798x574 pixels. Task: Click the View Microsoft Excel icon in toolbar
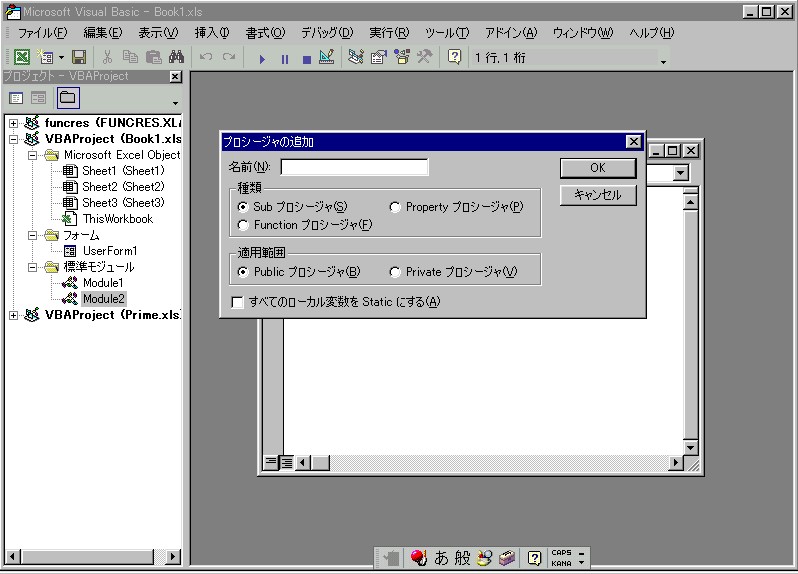pos(21,58)
